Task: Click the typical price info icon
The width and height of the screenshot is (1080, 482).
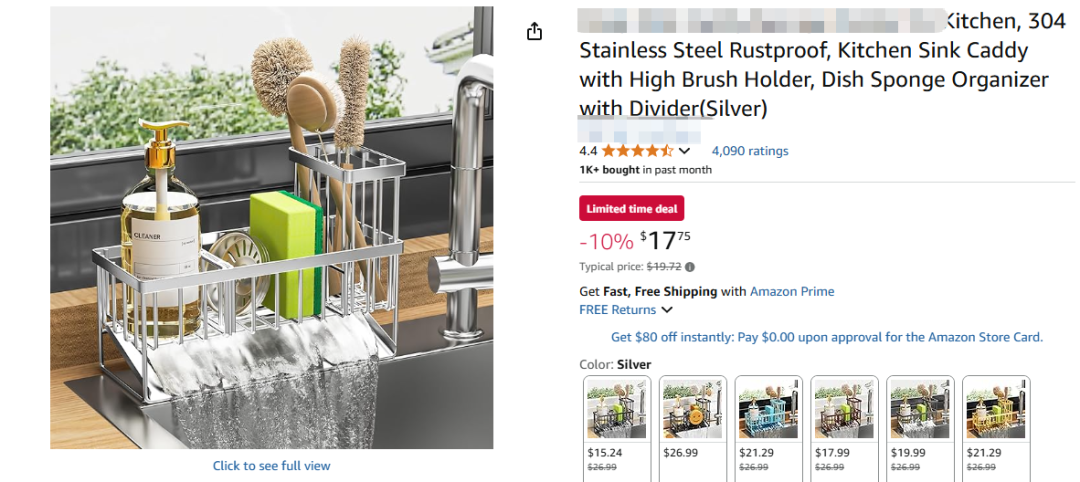Action: point(690,267)
